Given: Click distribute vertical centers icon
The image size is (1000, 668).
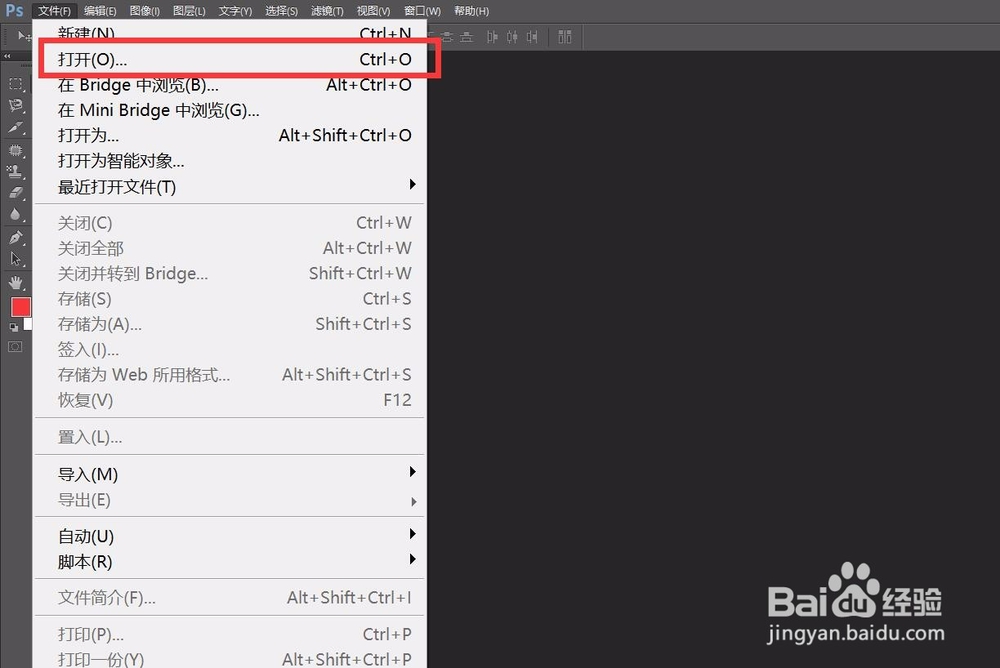Looking at the screenshot, I should point(447,37).
